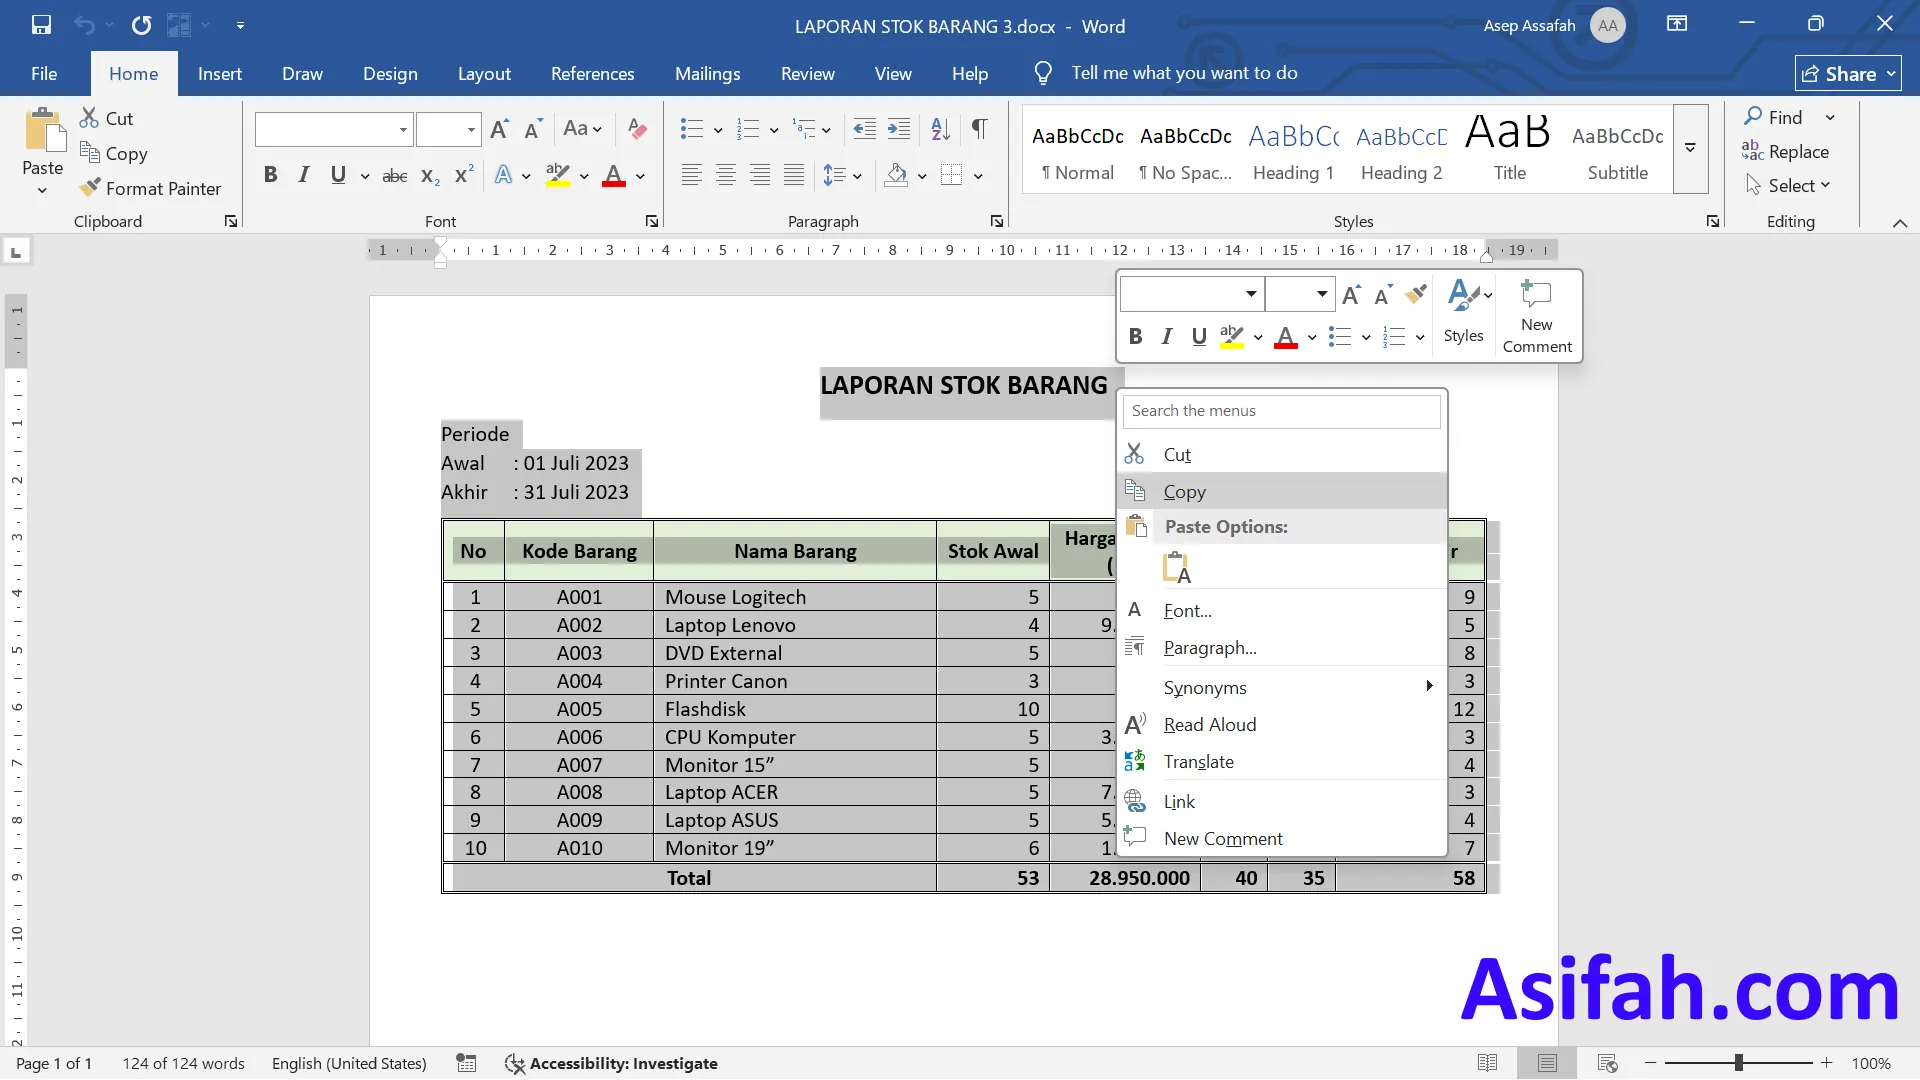The image size is (1920, 1080).
Task: Click the Strikethrough icon
Action: click(395, 175)
